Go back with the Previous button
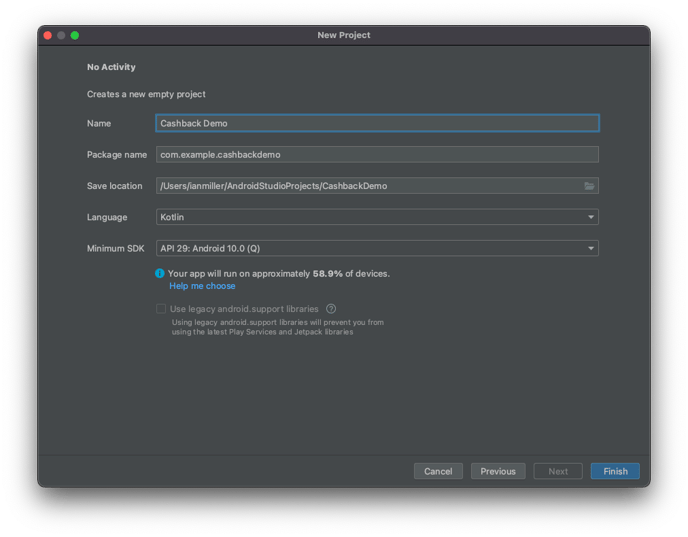 click(498, 471)
